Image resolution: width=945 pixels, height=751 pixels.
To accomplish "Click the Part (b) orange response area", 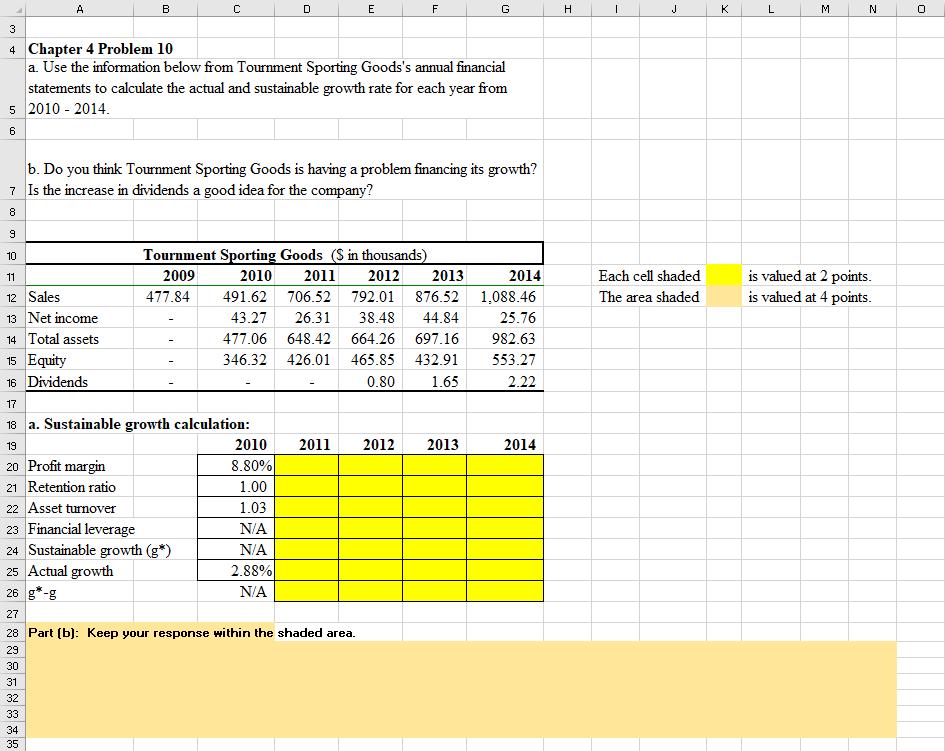I will point(462,690).
